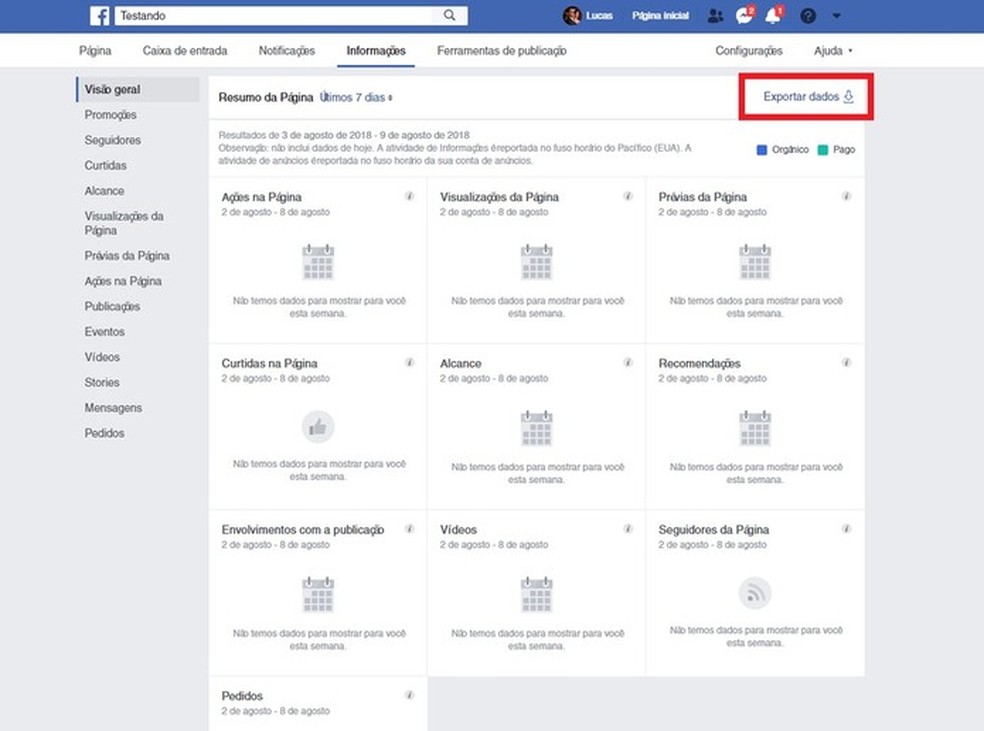The image size is (984, 731).
Task: Open the quick help question icon
Action: click(808, 16)
